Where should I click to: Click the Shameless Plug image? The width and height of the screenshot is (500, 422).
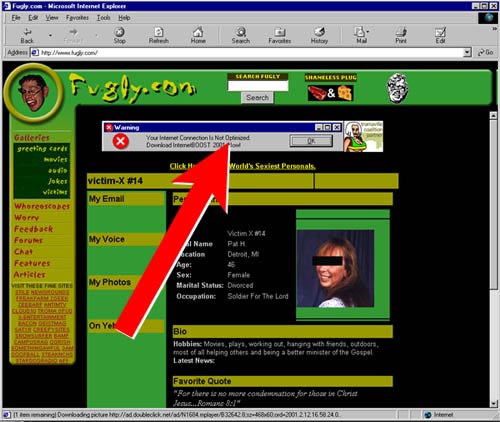(330, 93)
